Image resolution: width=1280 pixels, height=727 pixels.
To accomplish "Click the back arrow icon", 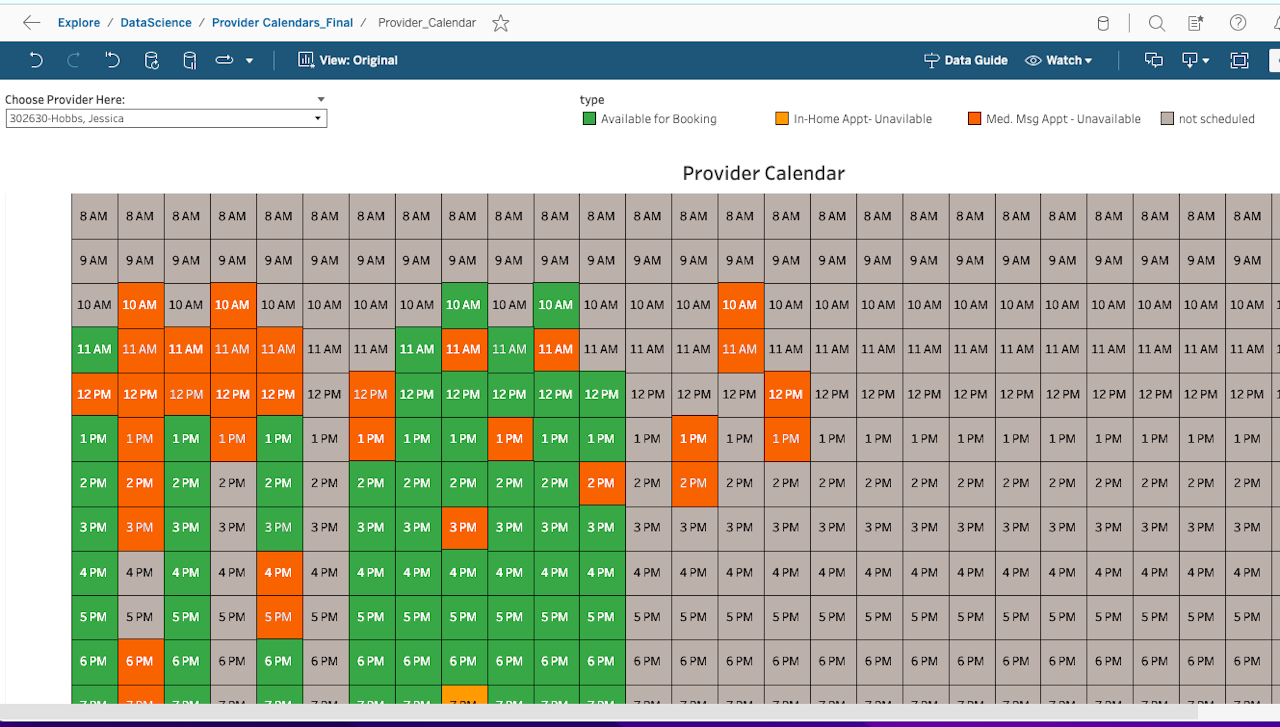I will (x=31, y=22).
